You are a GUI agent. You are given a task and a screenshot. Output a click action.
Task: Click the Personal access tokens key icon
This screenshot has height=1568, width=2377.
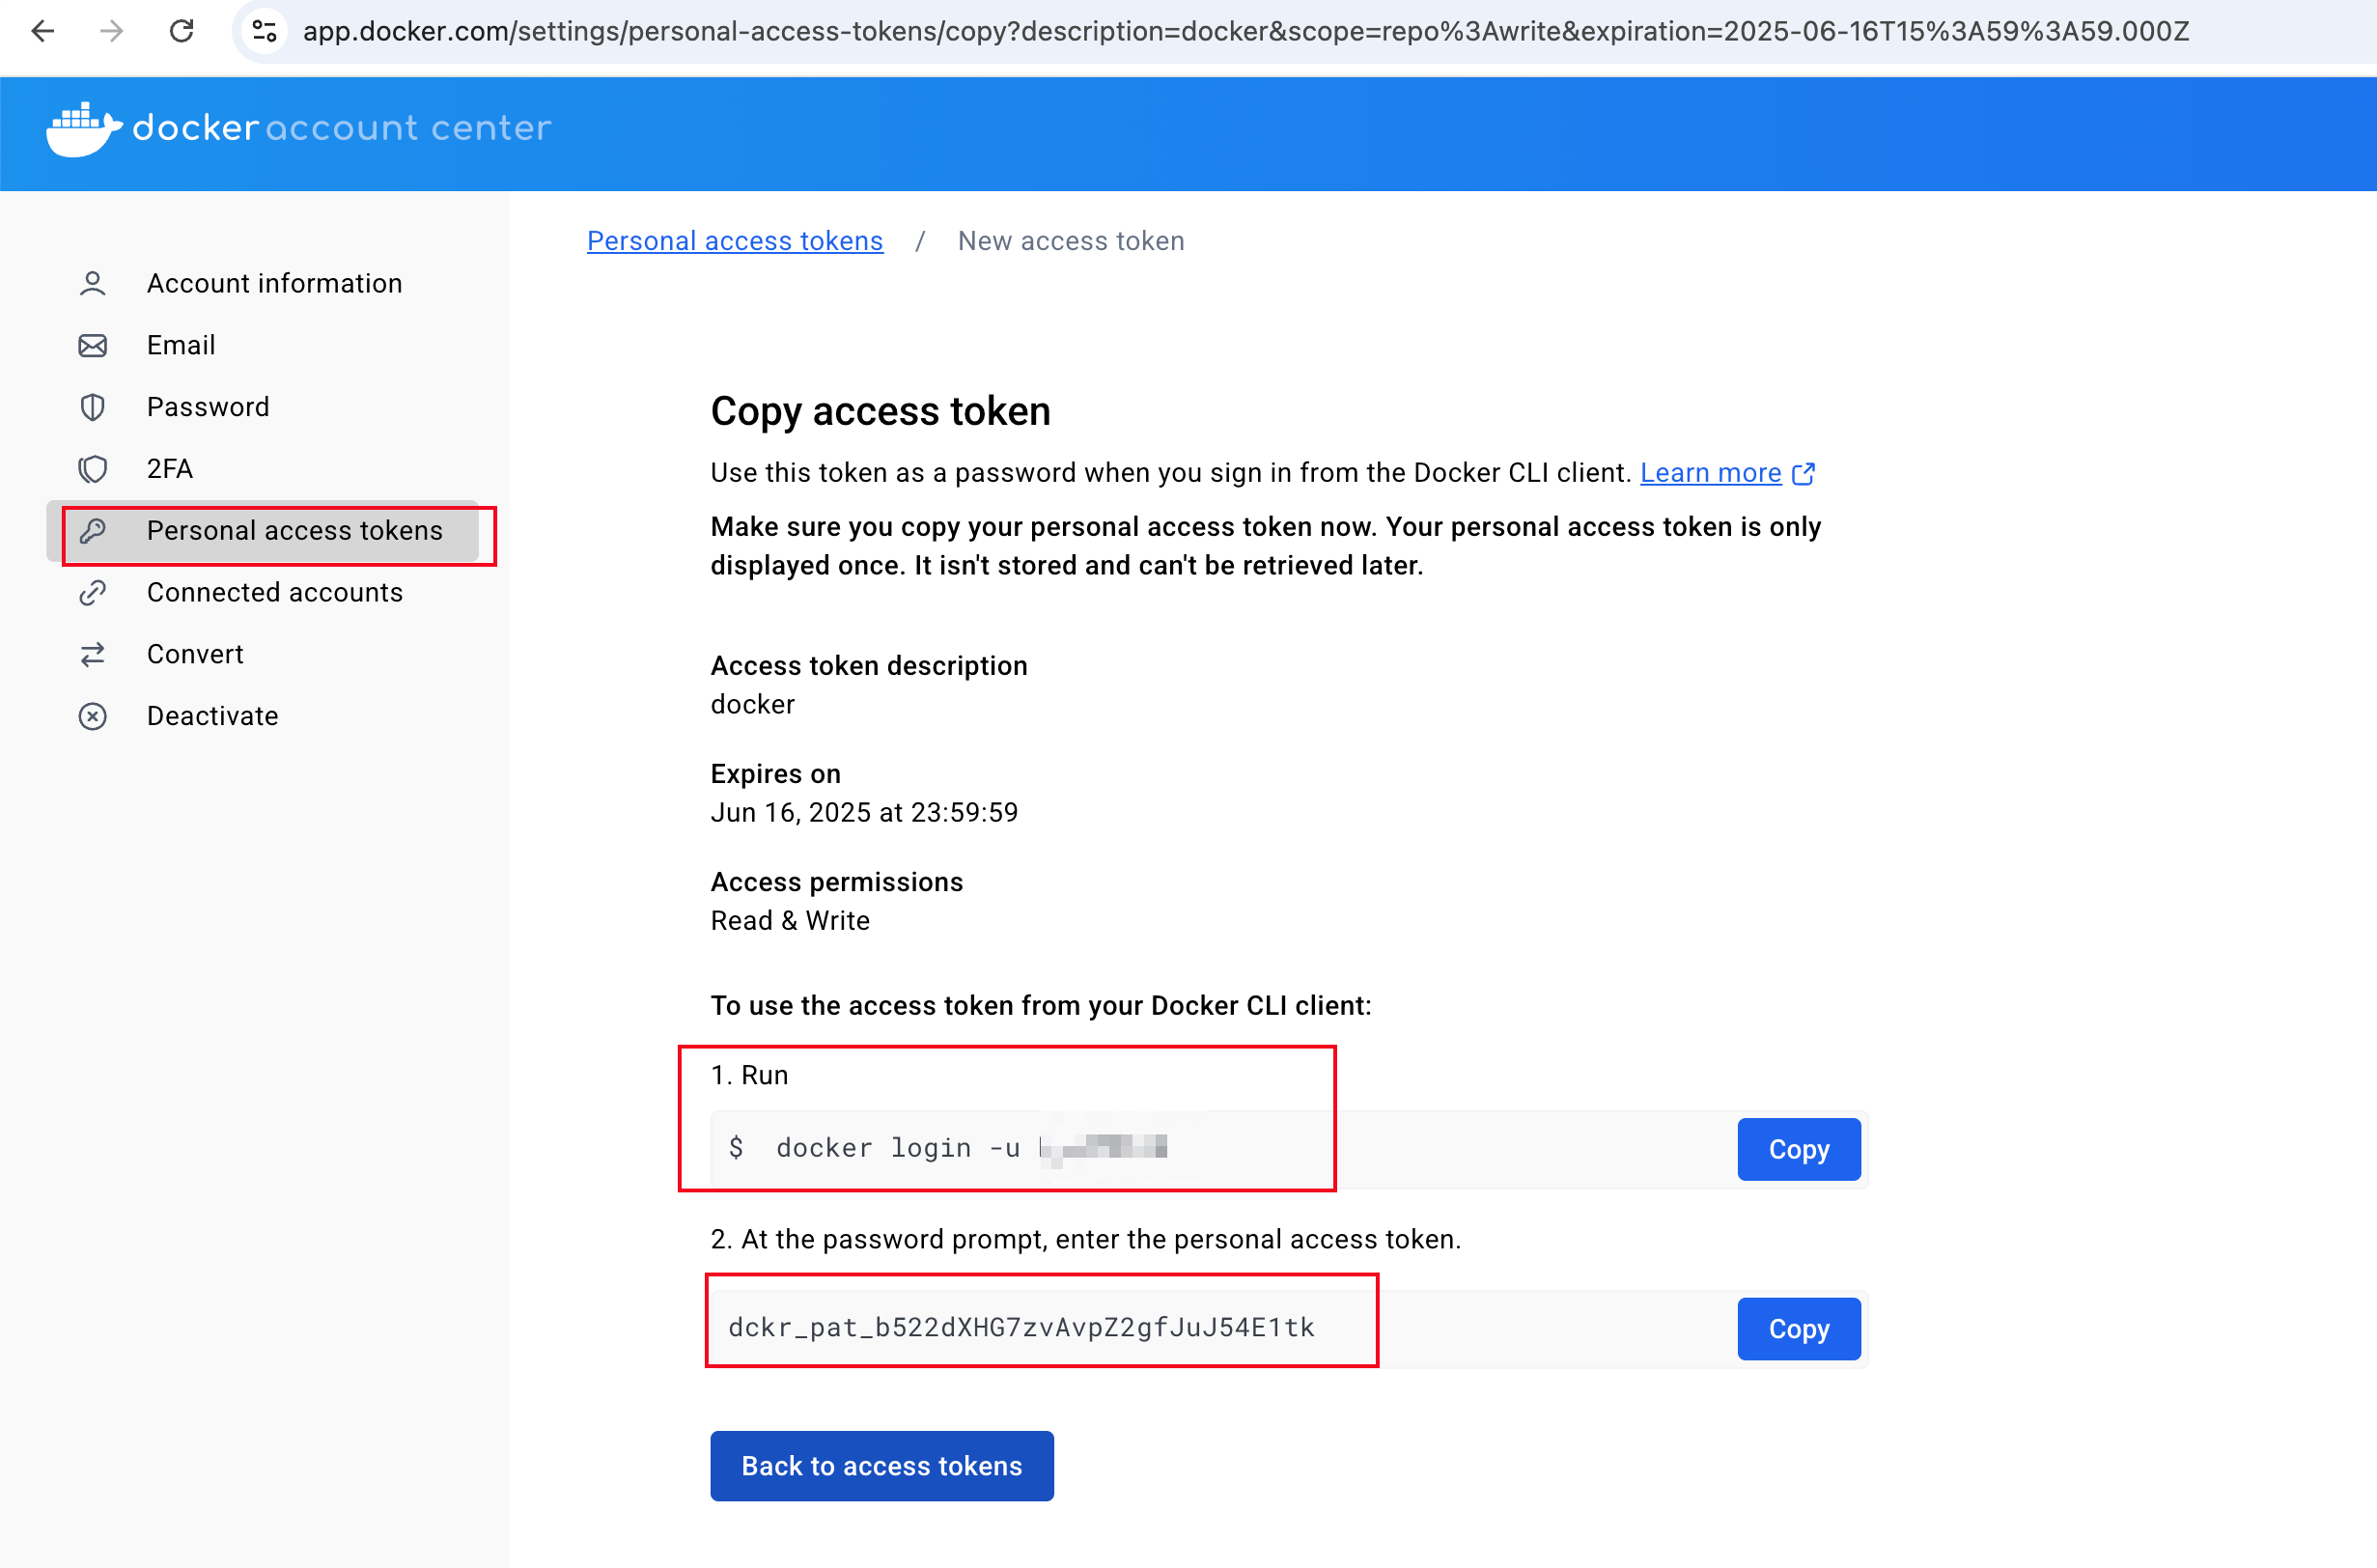click(93, 531)
